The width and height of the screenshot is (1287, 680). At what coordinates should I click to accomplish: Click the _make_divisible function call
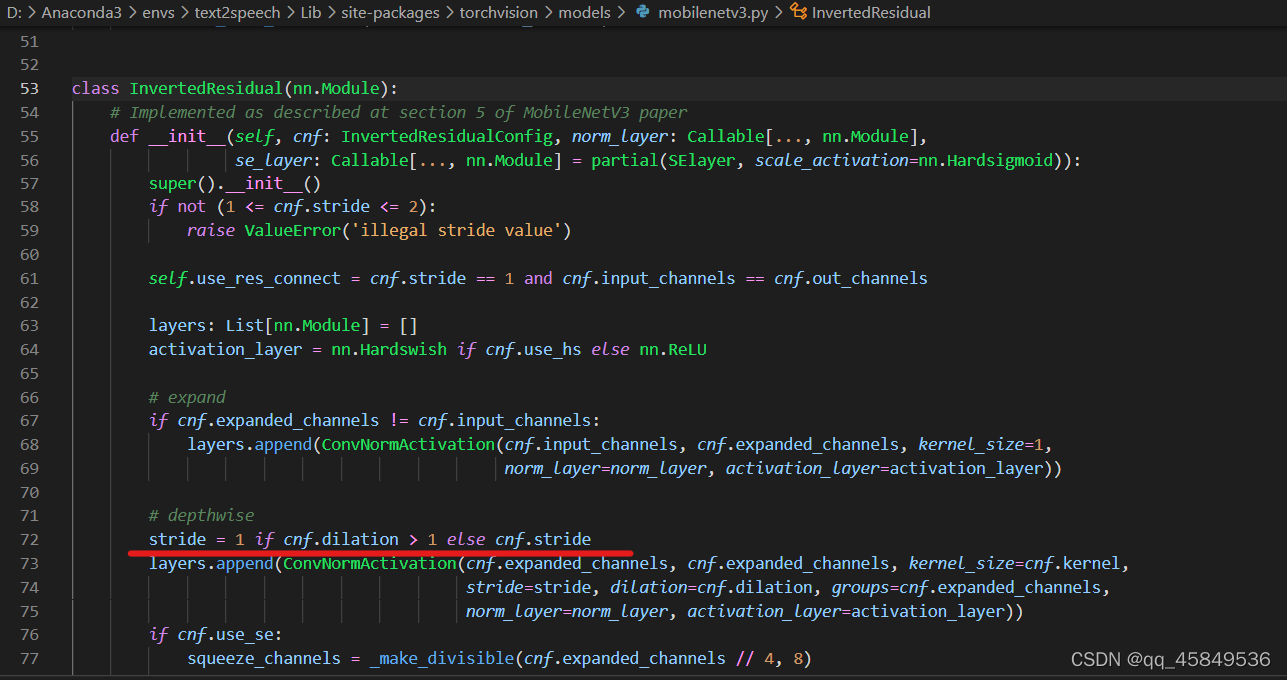click(x=437, y=658)
